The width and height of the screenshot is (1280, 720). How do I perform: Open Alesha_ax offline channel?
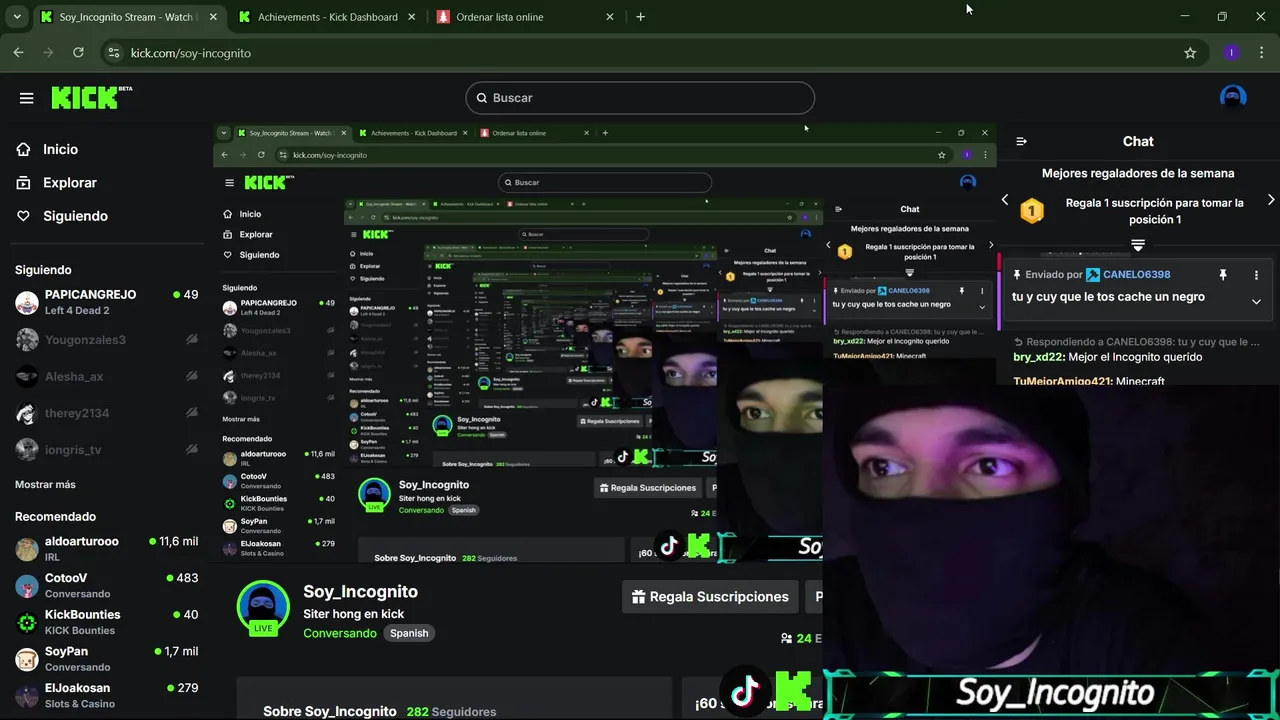[106, 377]
